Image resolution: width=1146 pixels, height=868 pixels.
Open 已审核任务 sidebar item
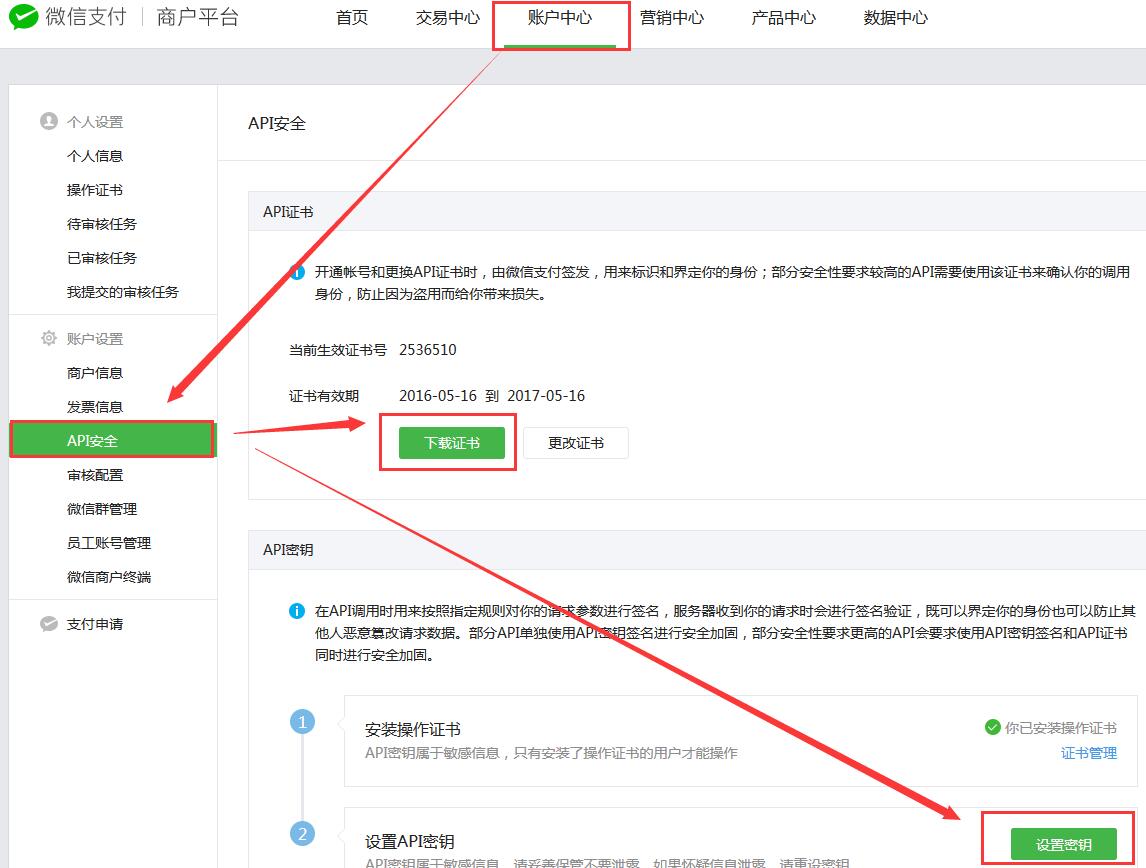point(102,258)
